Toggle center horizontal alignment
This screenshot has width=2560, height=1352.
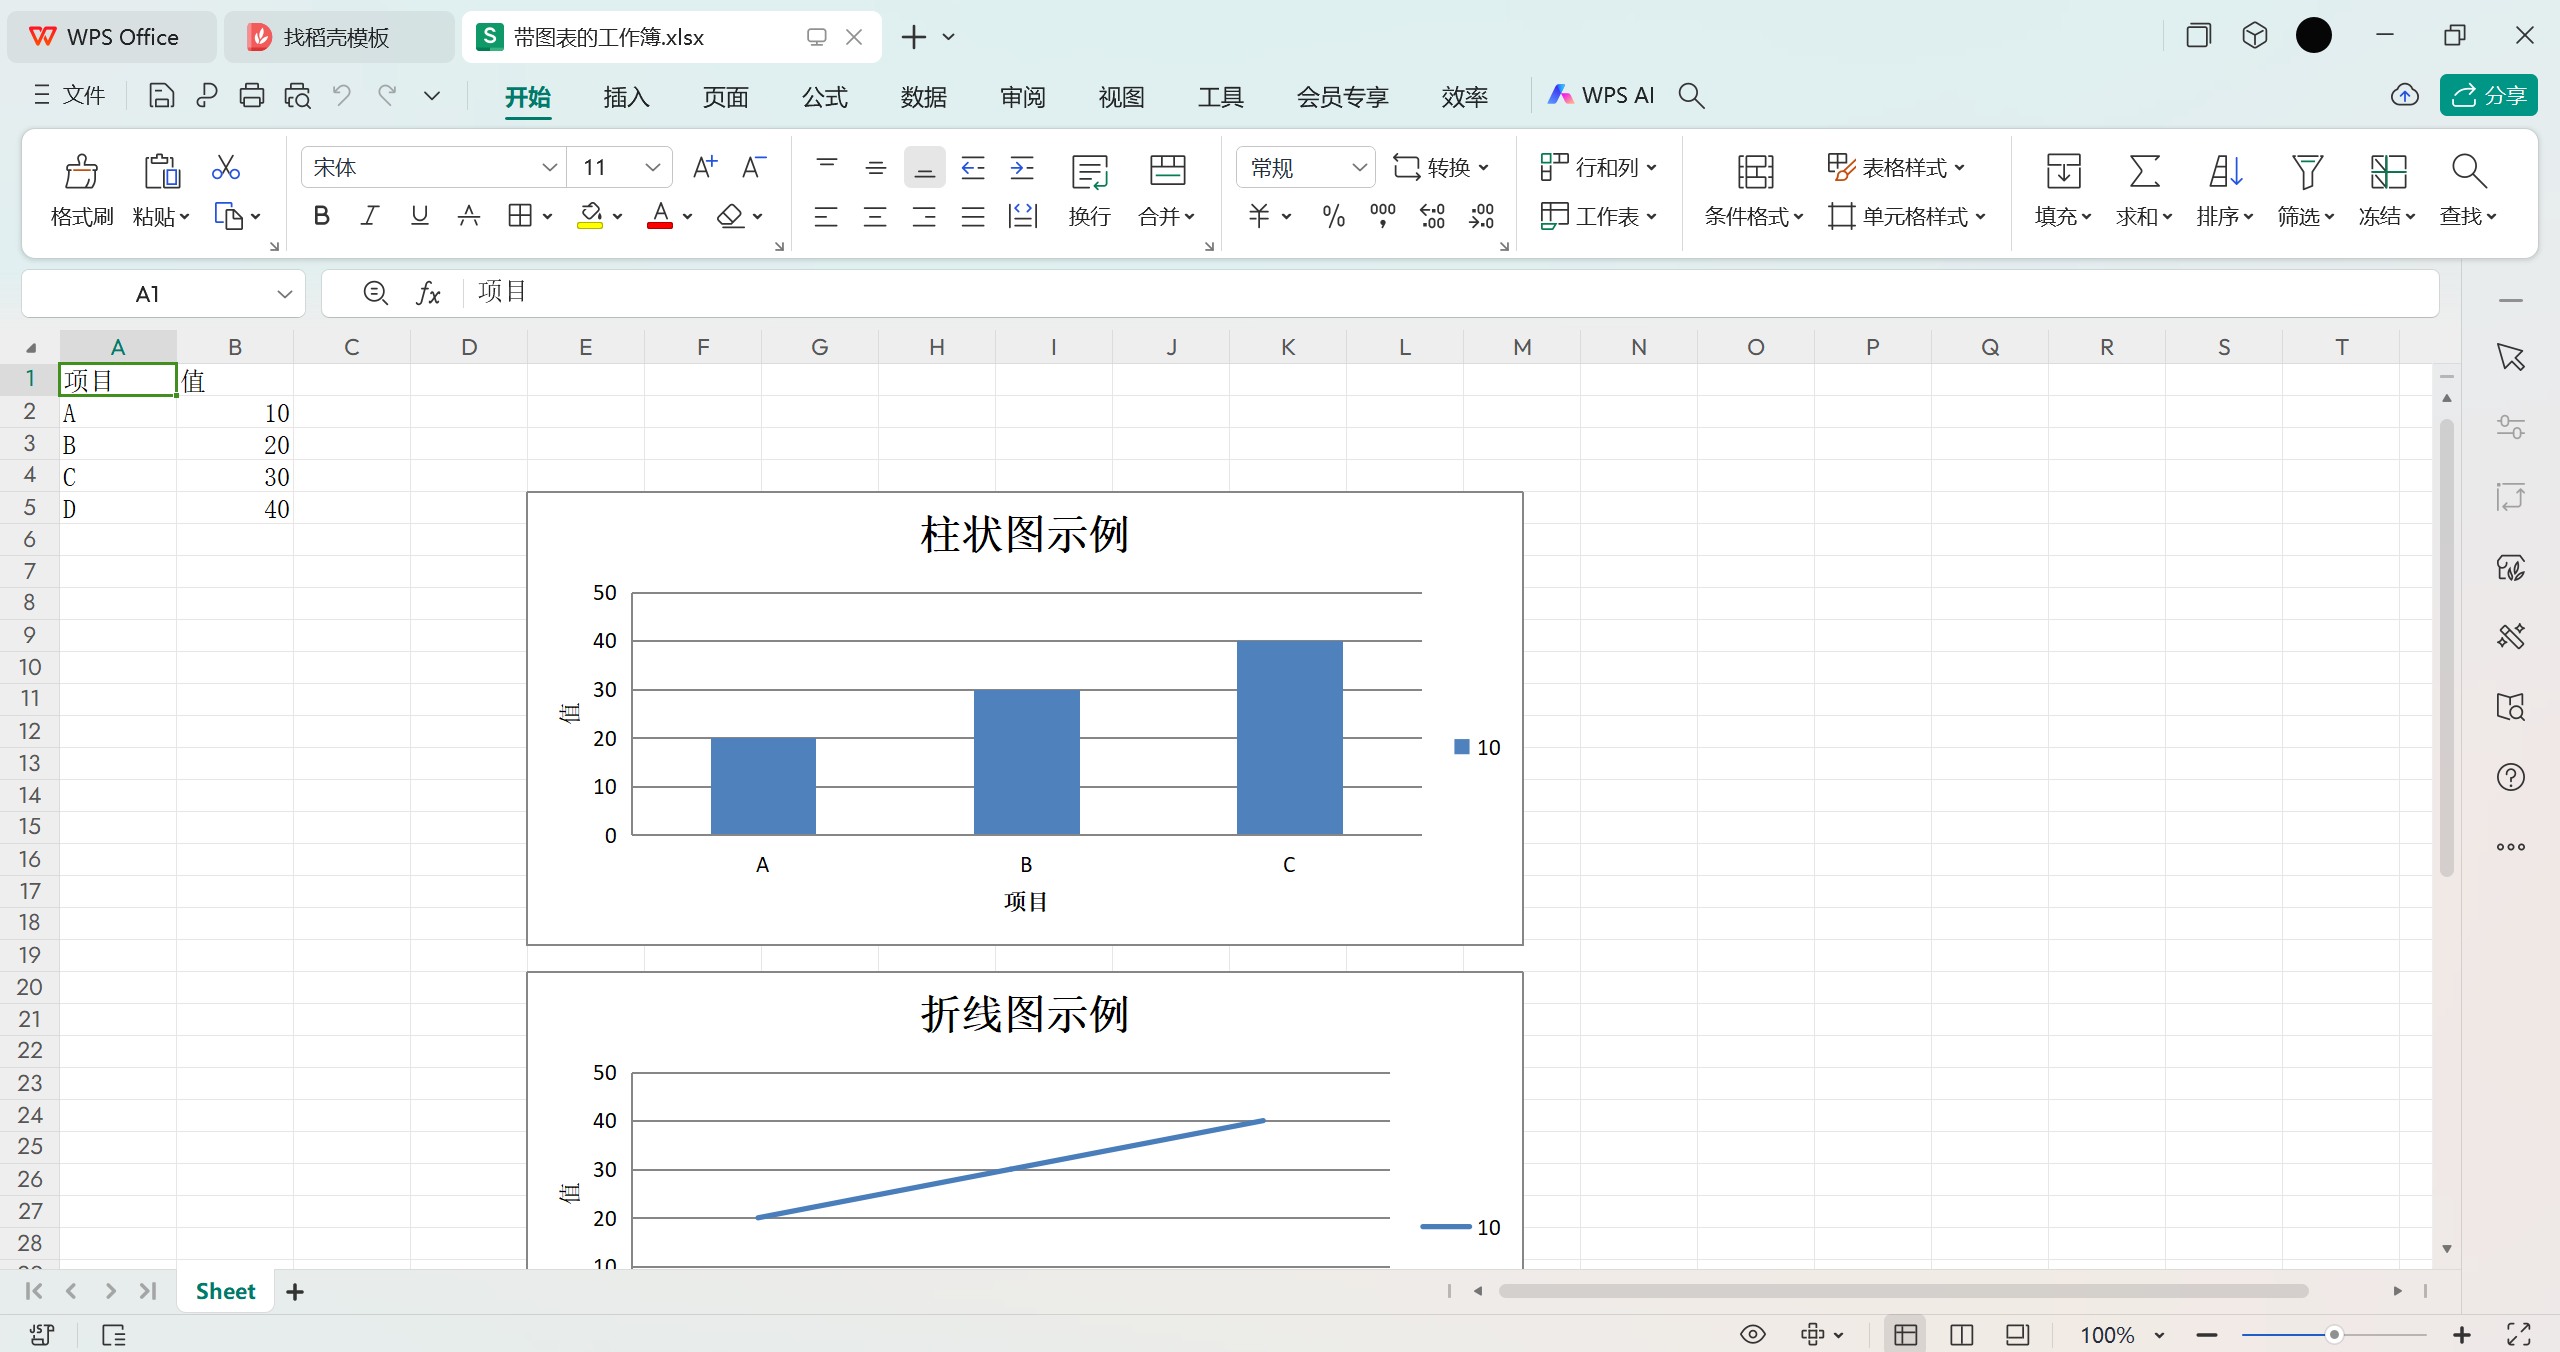pyautogui.click(x=875, y=216)
